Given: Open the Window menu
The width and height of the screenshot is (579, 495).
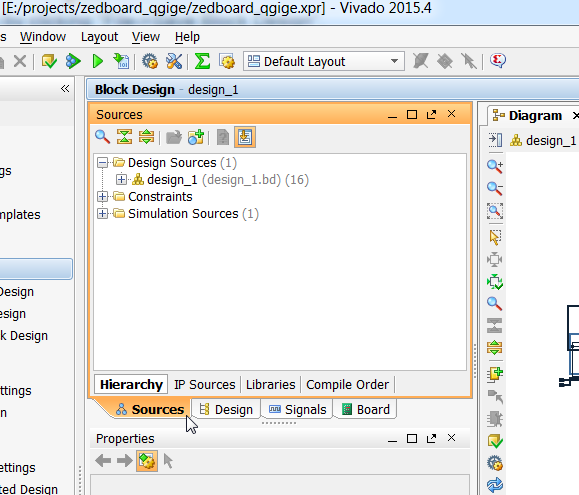Looking at the screenshot, I should click(43, 37).
